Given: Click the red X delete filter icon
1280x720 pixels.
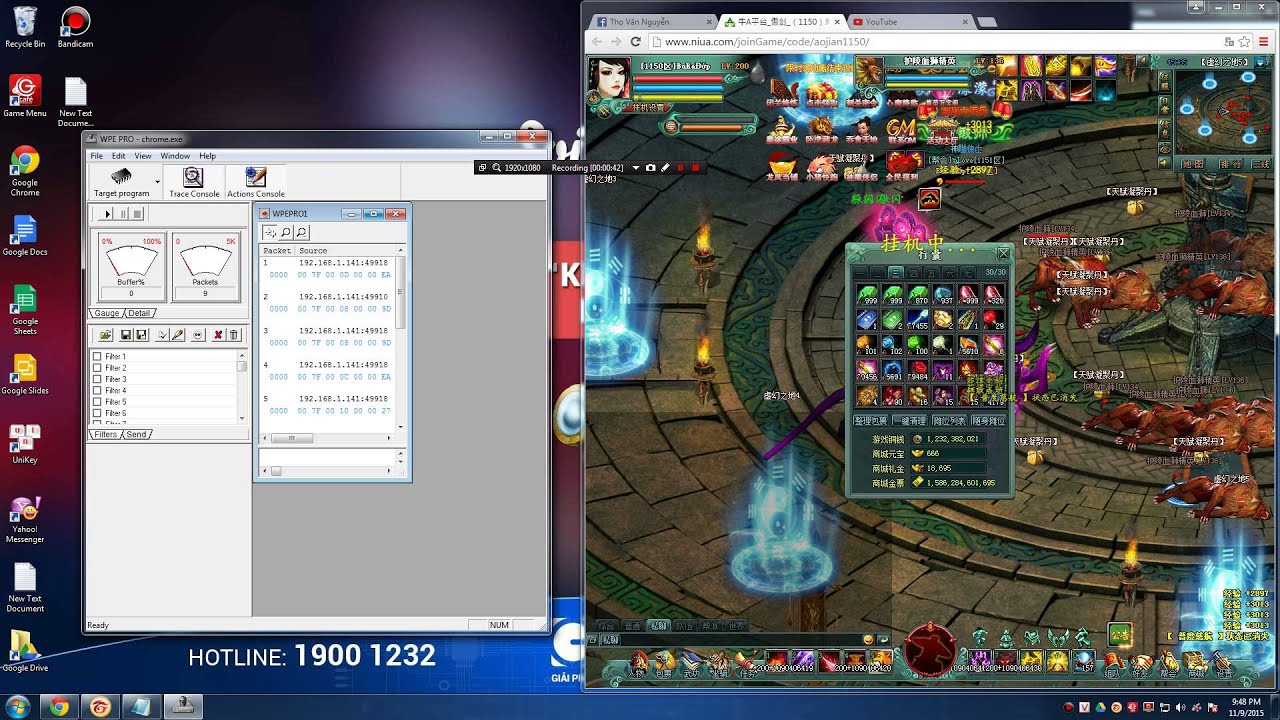Looking at the screenshot, I should tap(218, 334).
